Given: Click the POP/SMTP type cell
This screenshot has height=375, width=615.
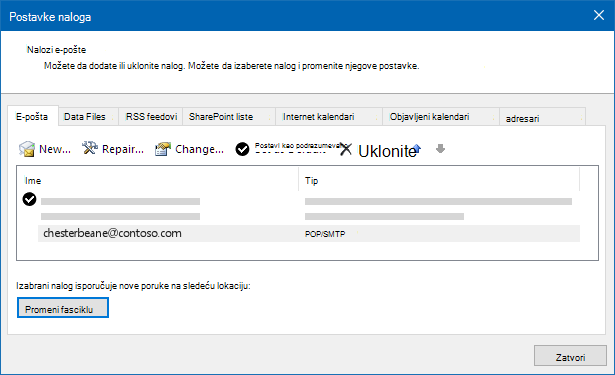Looking at the screenshot, I should 325,234.
